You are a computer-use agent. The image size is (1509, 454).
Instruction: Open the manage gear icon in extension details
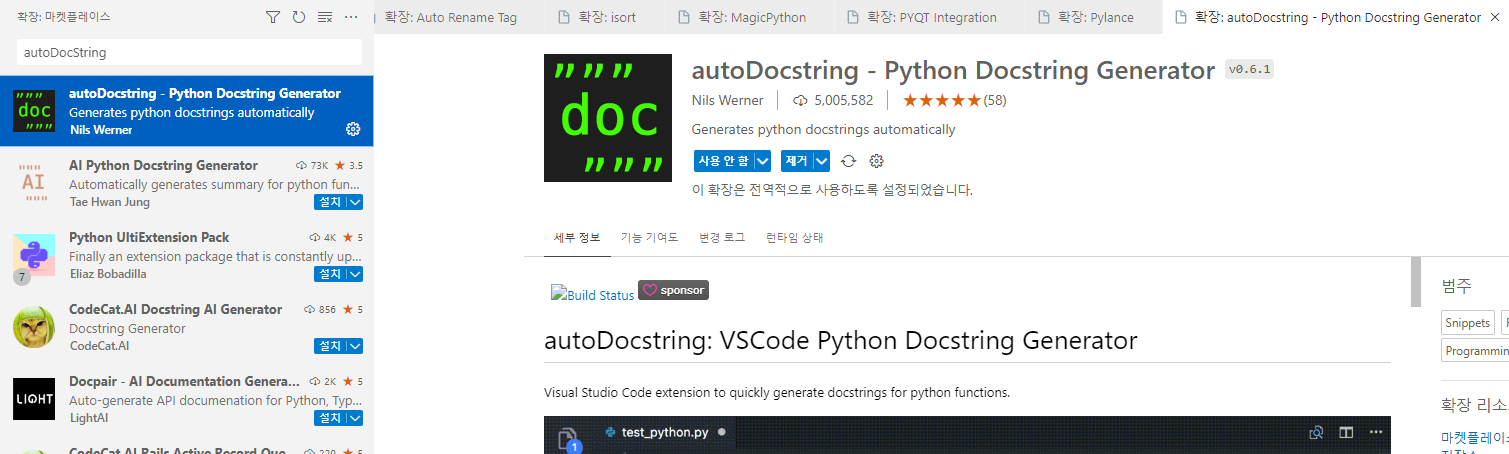877,161
